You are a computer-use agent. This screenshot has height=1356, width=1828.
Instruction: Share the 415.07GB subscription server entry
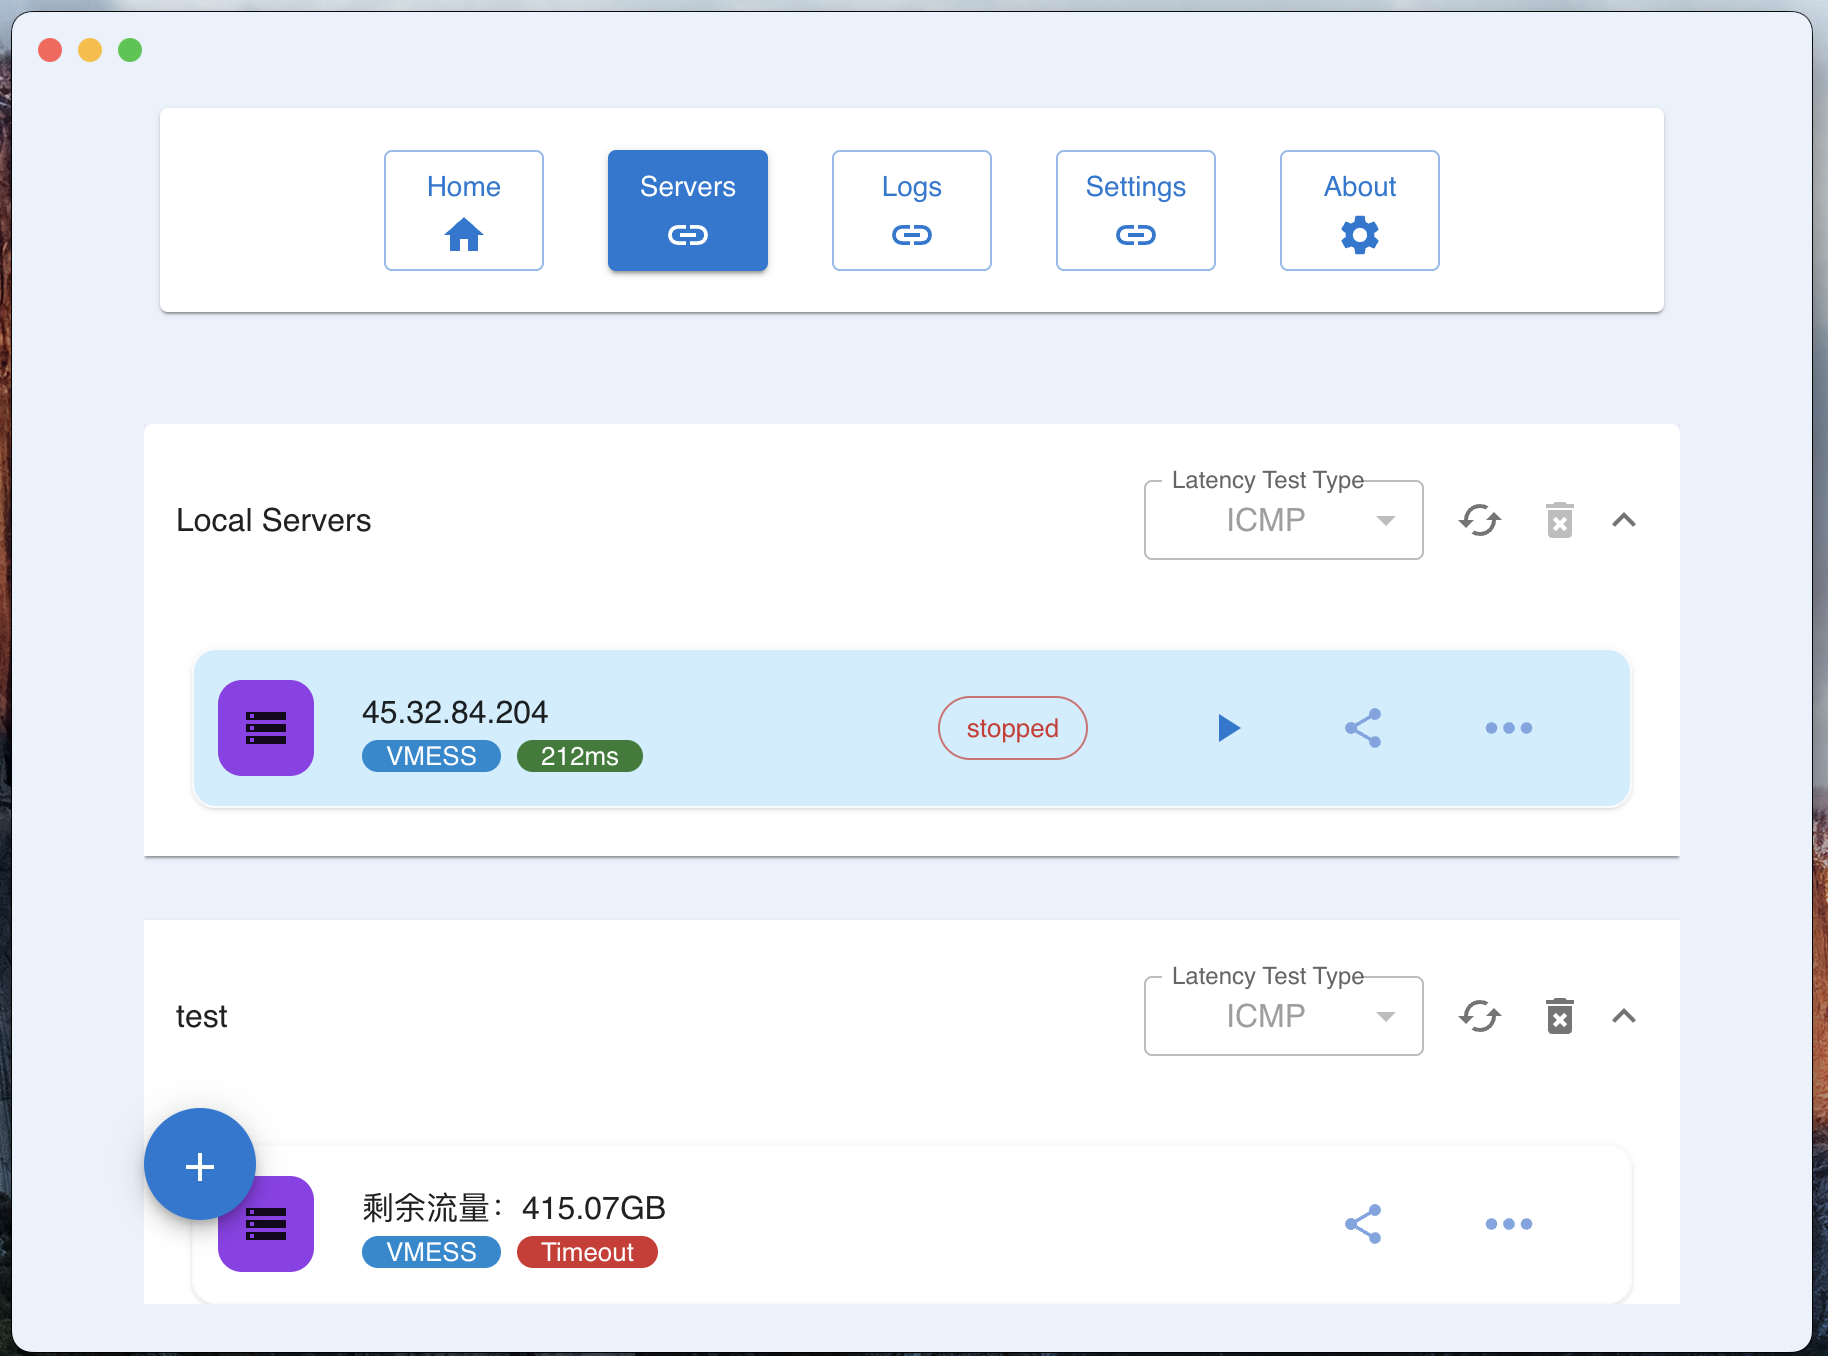(1363, 1224)
